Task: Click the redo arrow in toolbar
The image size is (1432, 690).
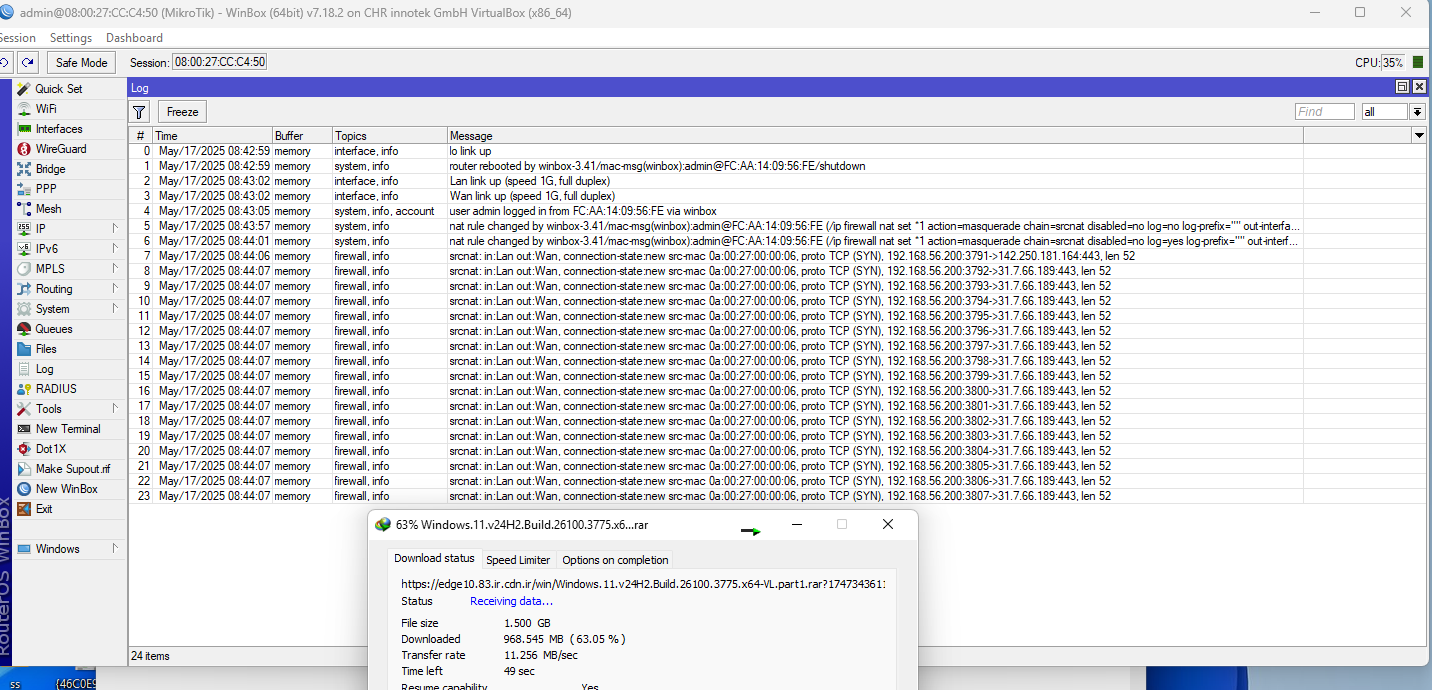Action: (x=28, y=62)
